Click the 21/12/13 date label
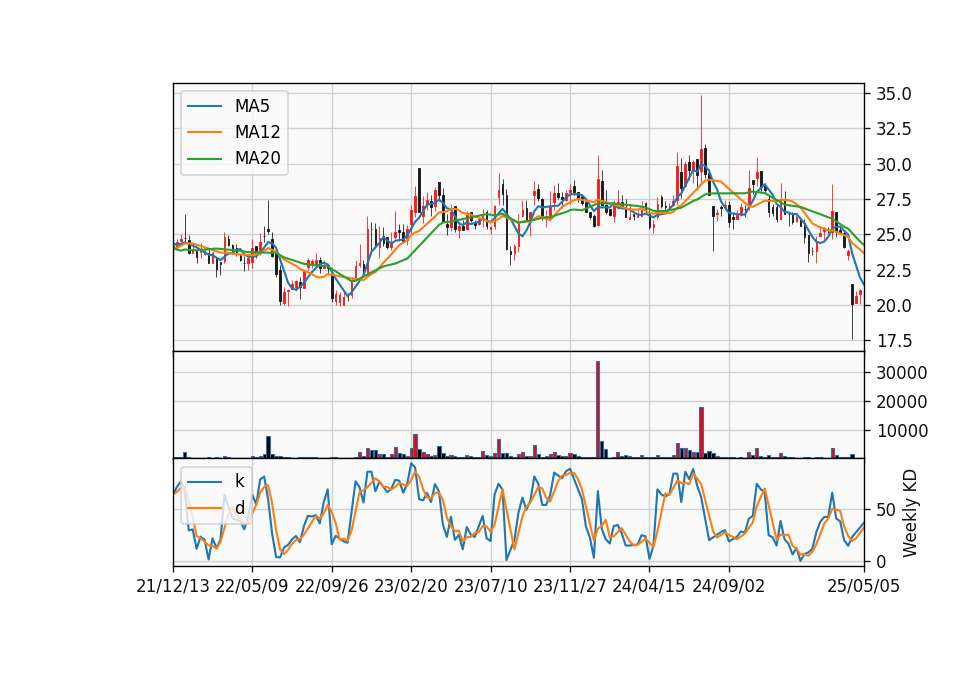This screenshot has width=960, height=690. click(173, 586)
